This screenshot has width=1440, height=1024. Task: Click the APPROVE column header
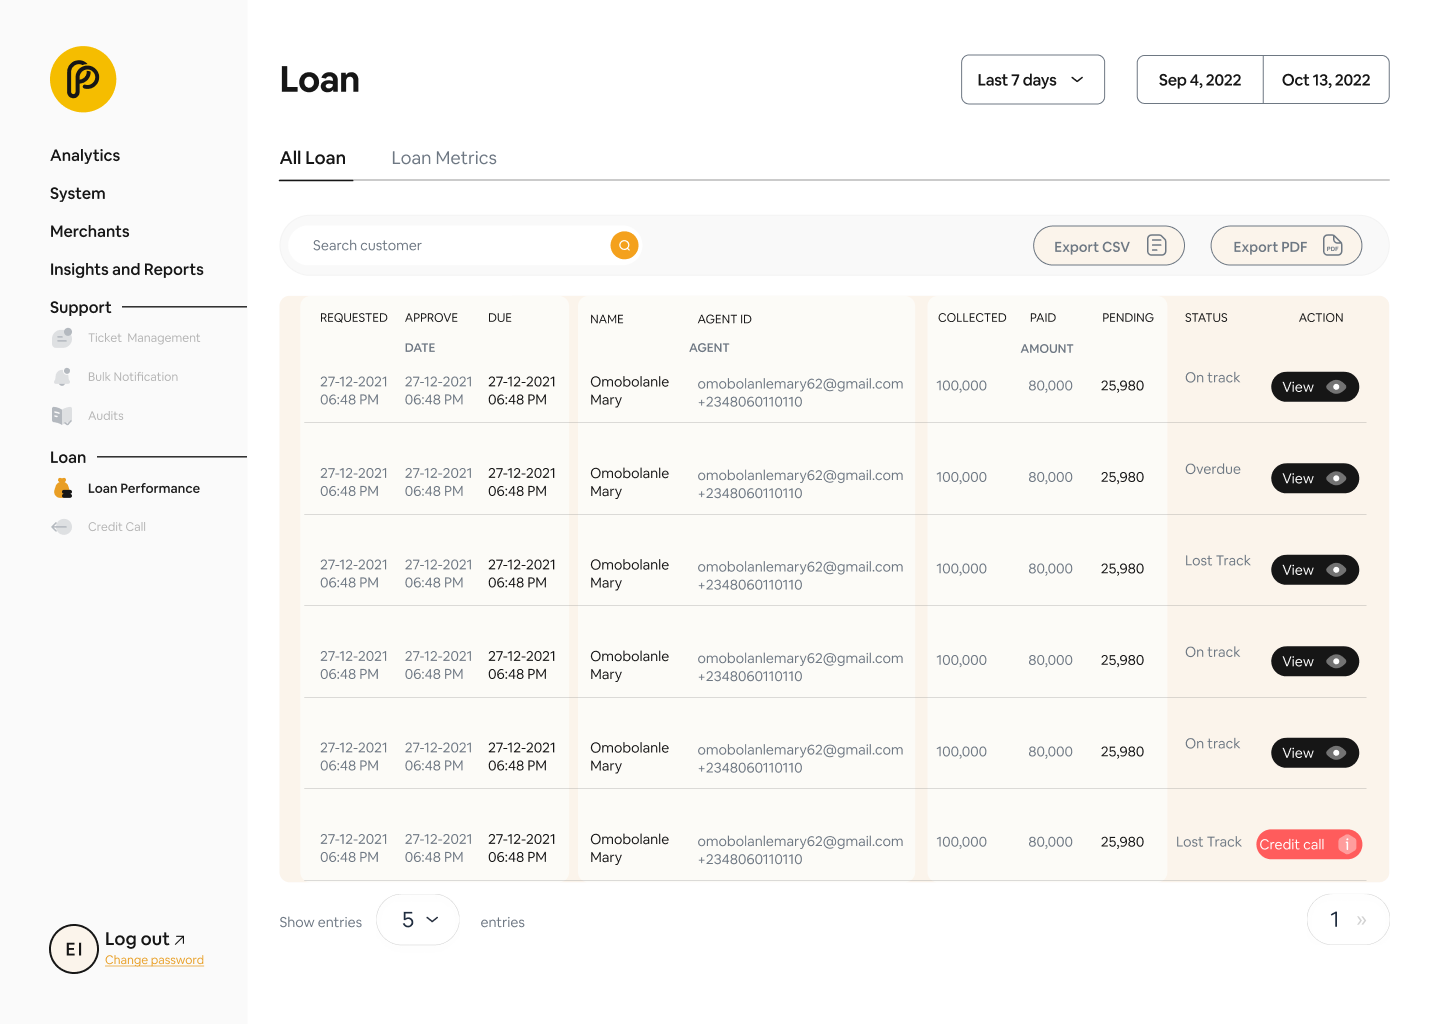point(431,318)
